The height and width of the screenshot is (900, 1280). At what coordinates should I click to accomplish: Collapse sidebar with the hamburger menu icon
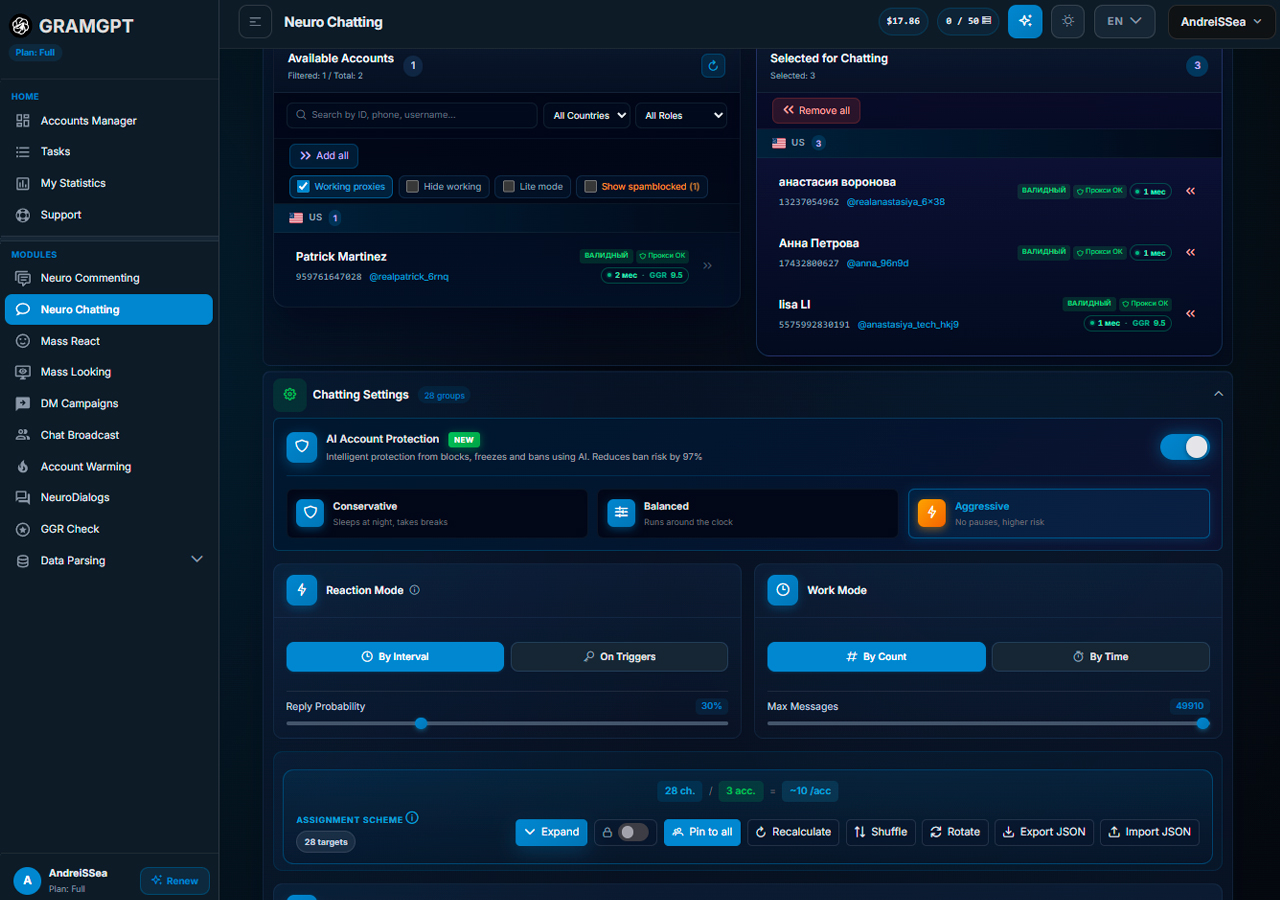tap(255, 21)
